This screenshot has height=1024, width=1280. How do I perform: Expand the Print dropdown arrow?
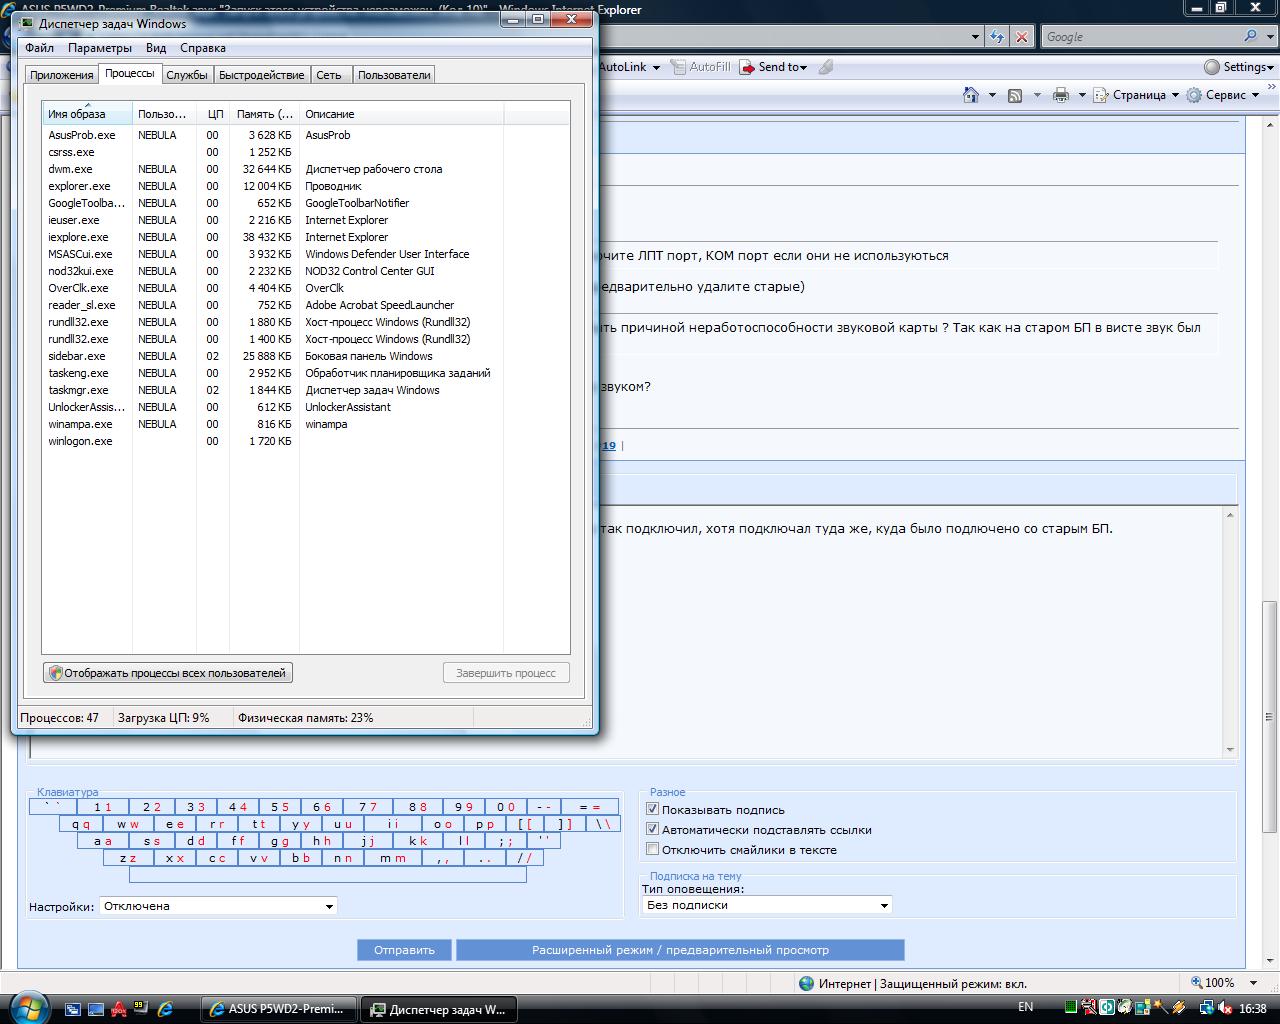1082,95
